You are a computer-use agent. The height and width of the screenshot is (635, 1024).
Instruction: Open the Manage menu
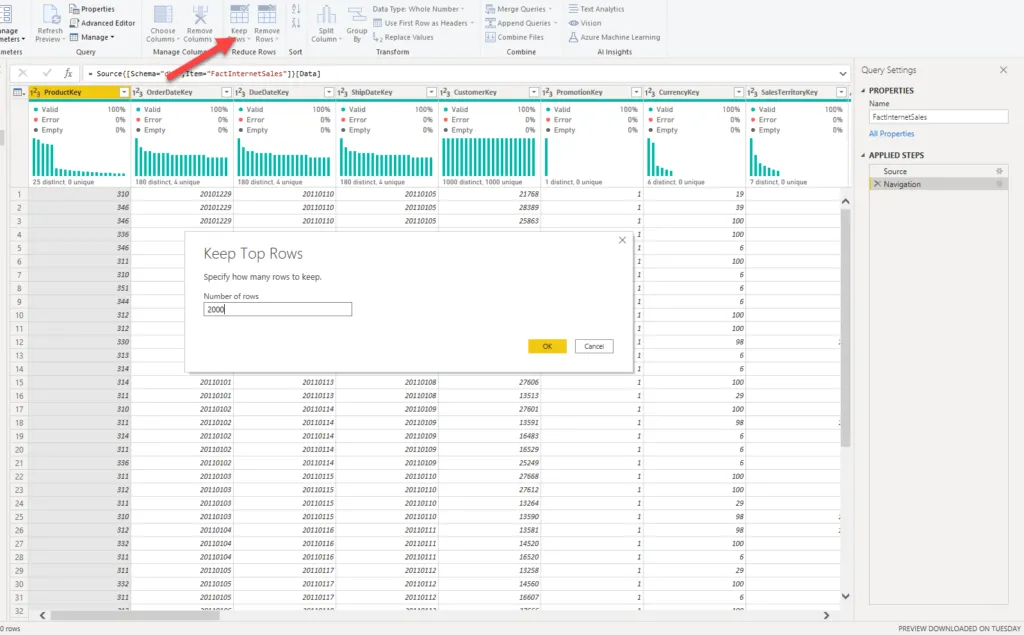97,37
